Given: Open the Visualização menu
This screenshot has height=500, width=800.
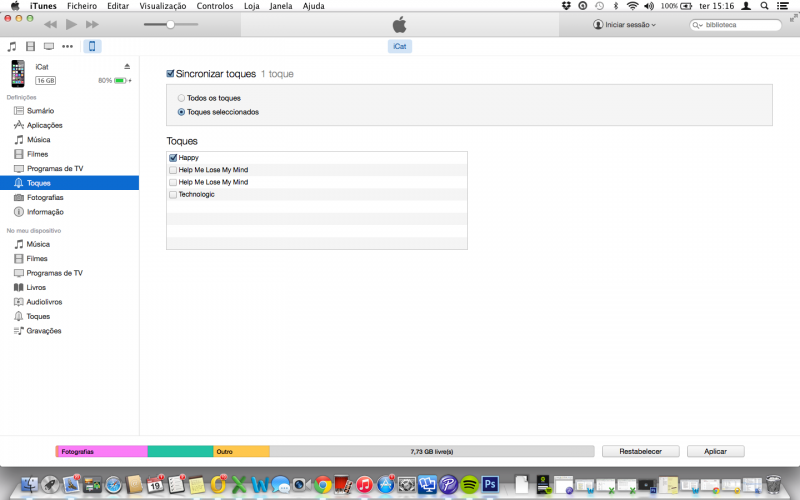Looking at the screenshot, I should [x=163, y=6].
